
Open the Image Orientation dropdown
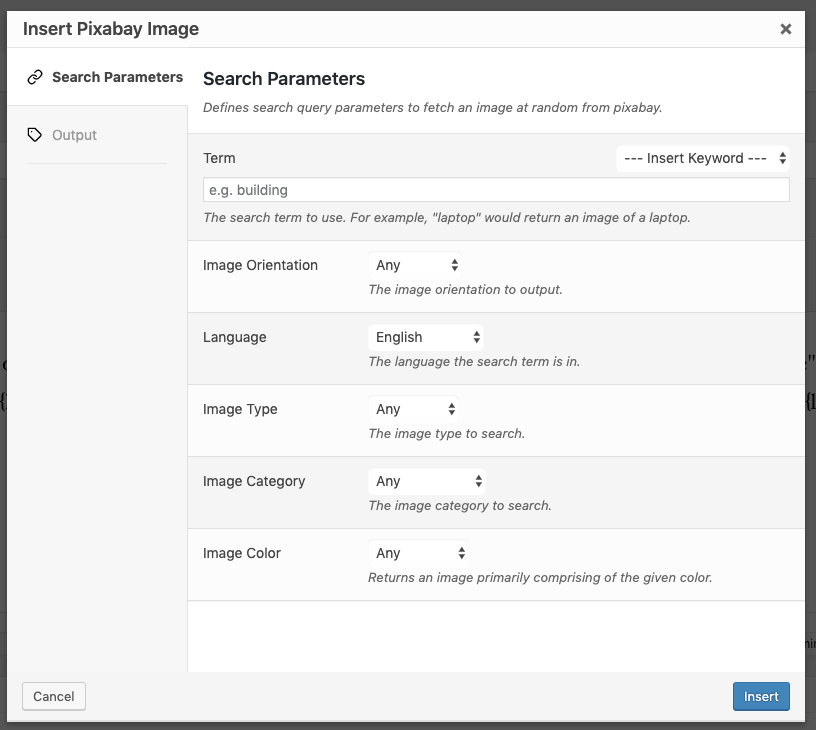[415, 265]
